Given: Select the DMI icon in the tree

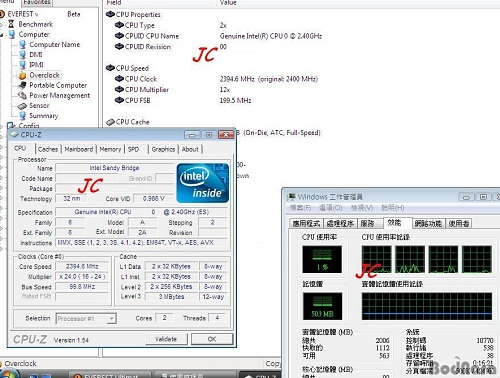Looking at the screenshot, I should 23,54.
